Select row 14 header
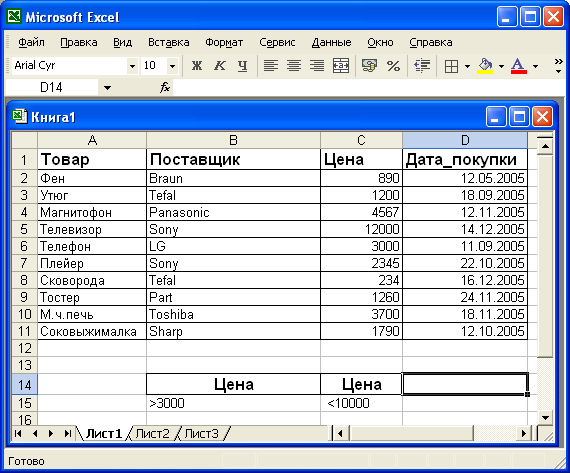Viewport: 570px width, 473px height. (24, 385)
